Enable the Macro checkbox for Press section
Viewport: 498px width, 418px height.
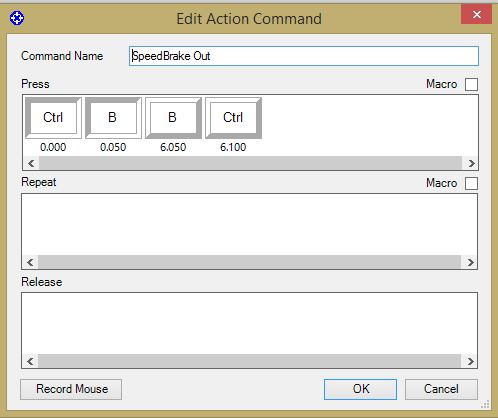471,84
